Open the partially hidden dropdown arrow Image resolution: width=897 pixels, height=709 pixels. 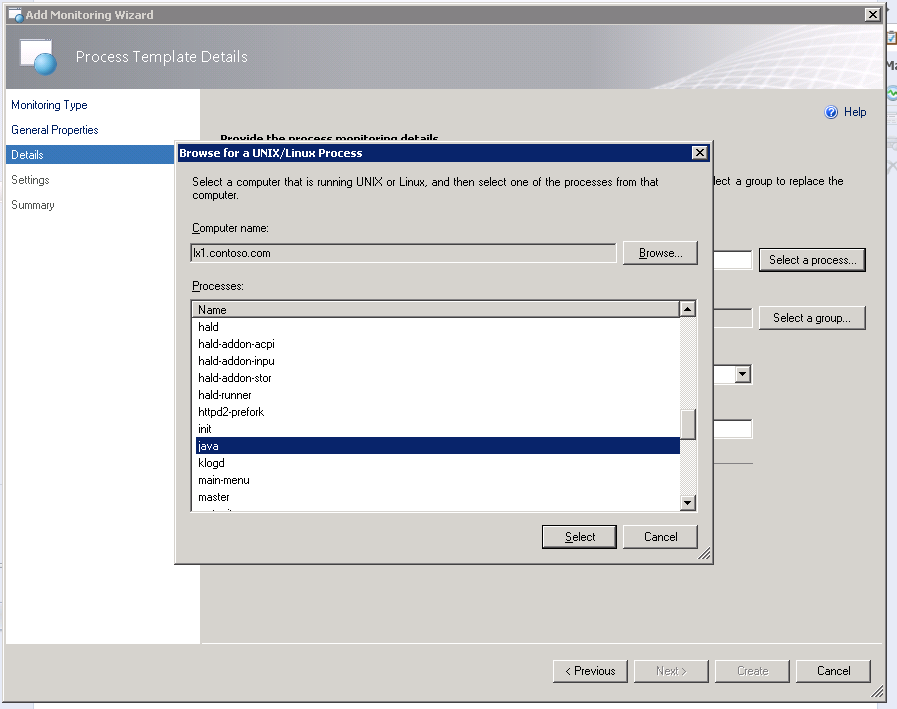(742, 375)
